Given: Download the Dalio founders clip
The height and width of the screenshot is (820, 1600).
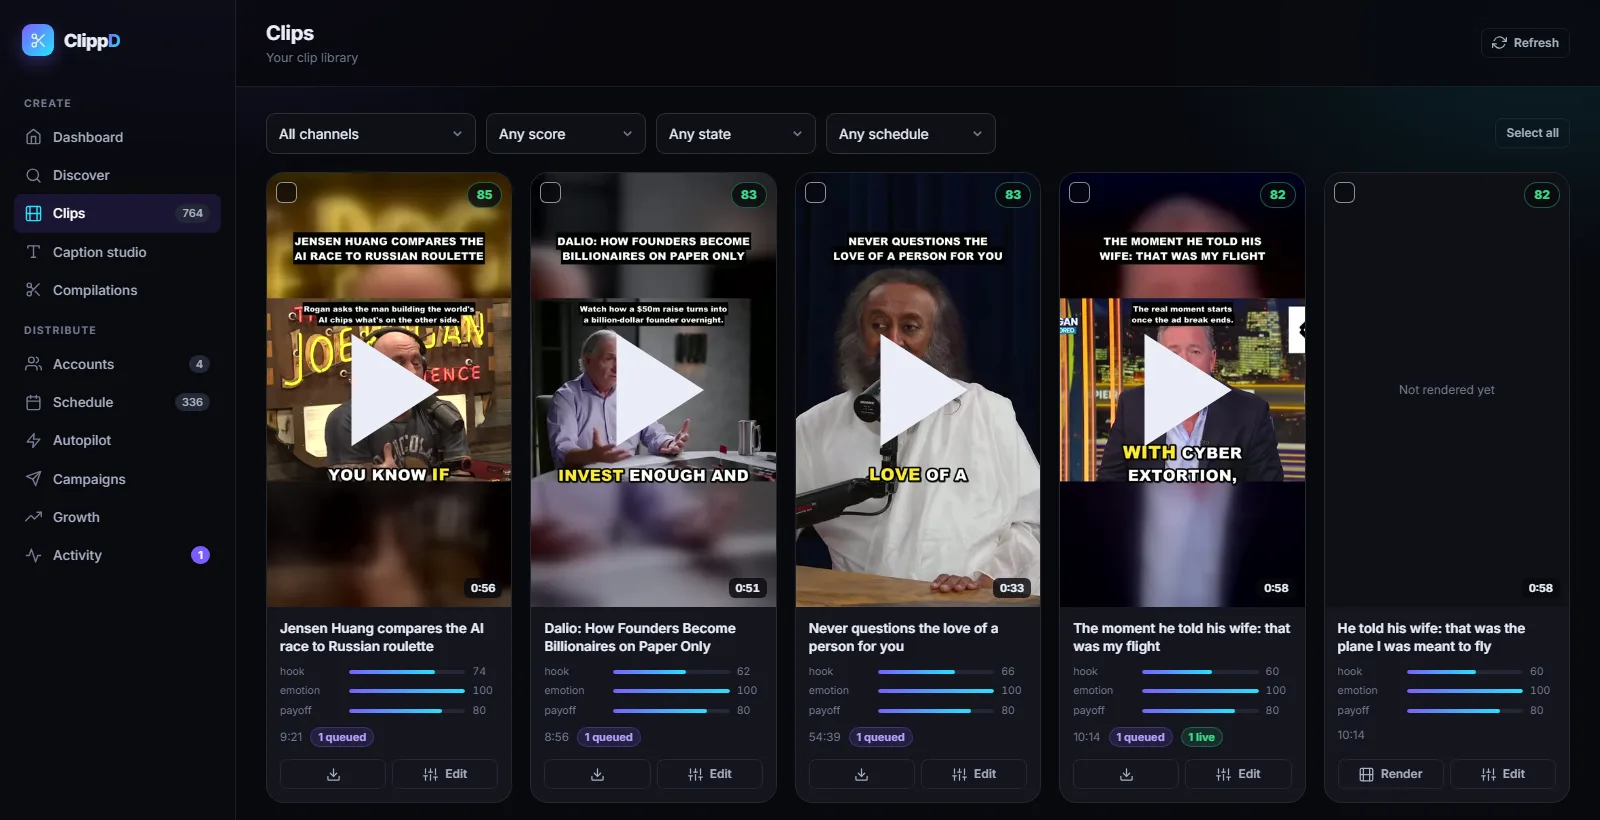Looking at the screenshot, I should 597,774.
